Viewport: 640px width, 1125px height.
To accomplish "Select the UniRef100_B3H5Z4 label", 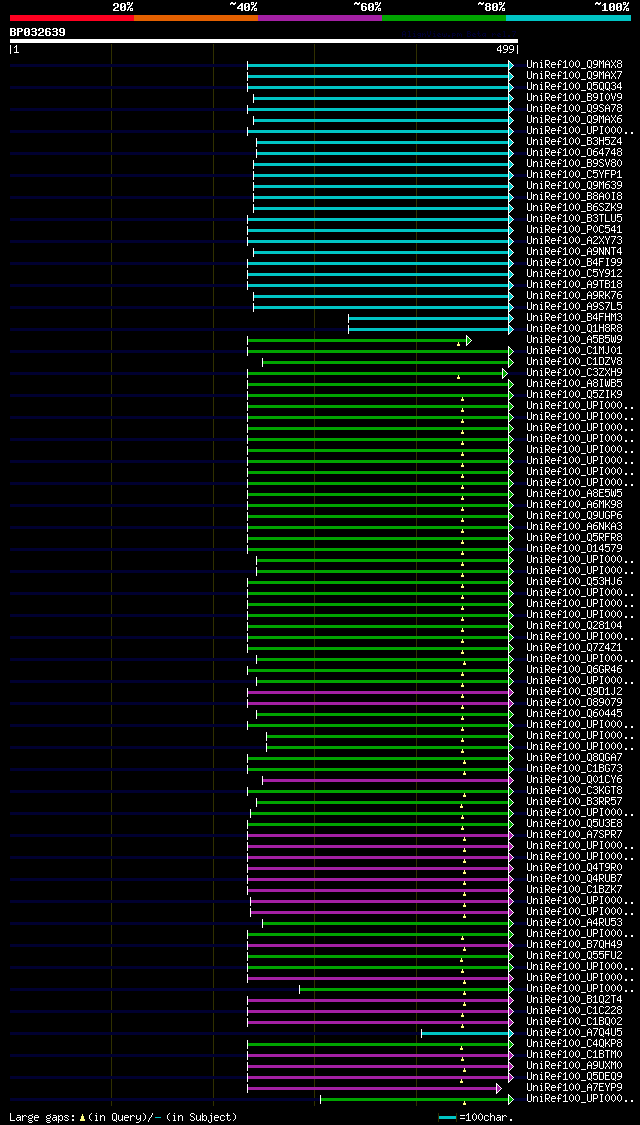I will 574,141.
